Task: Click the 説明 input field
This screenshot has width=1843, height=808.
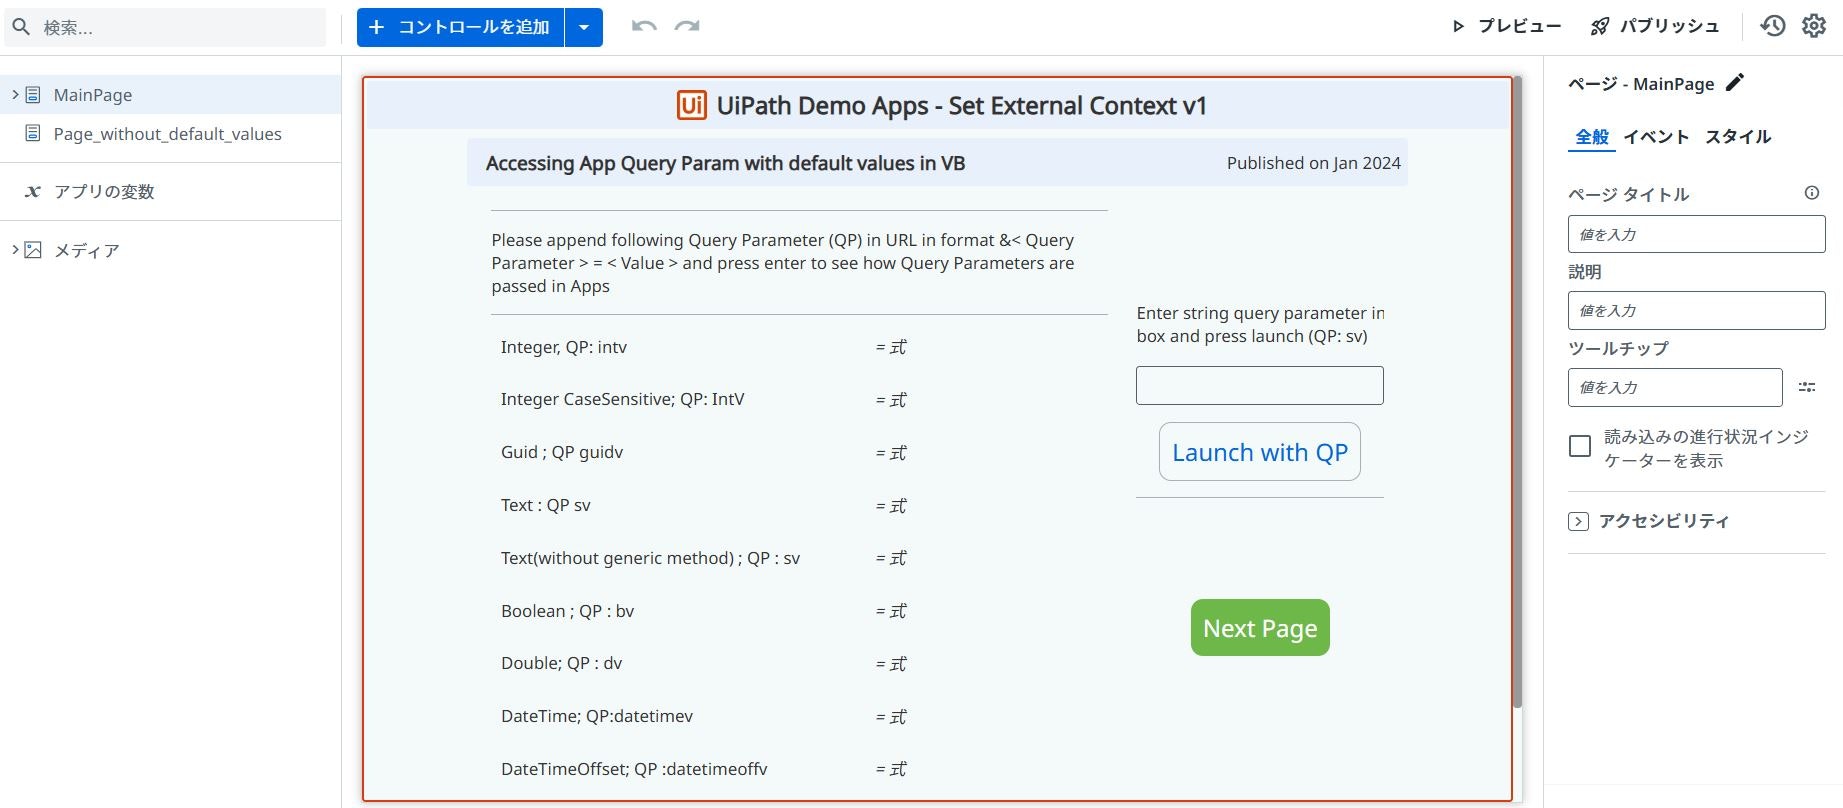Action: click(x=1696, y=311)
